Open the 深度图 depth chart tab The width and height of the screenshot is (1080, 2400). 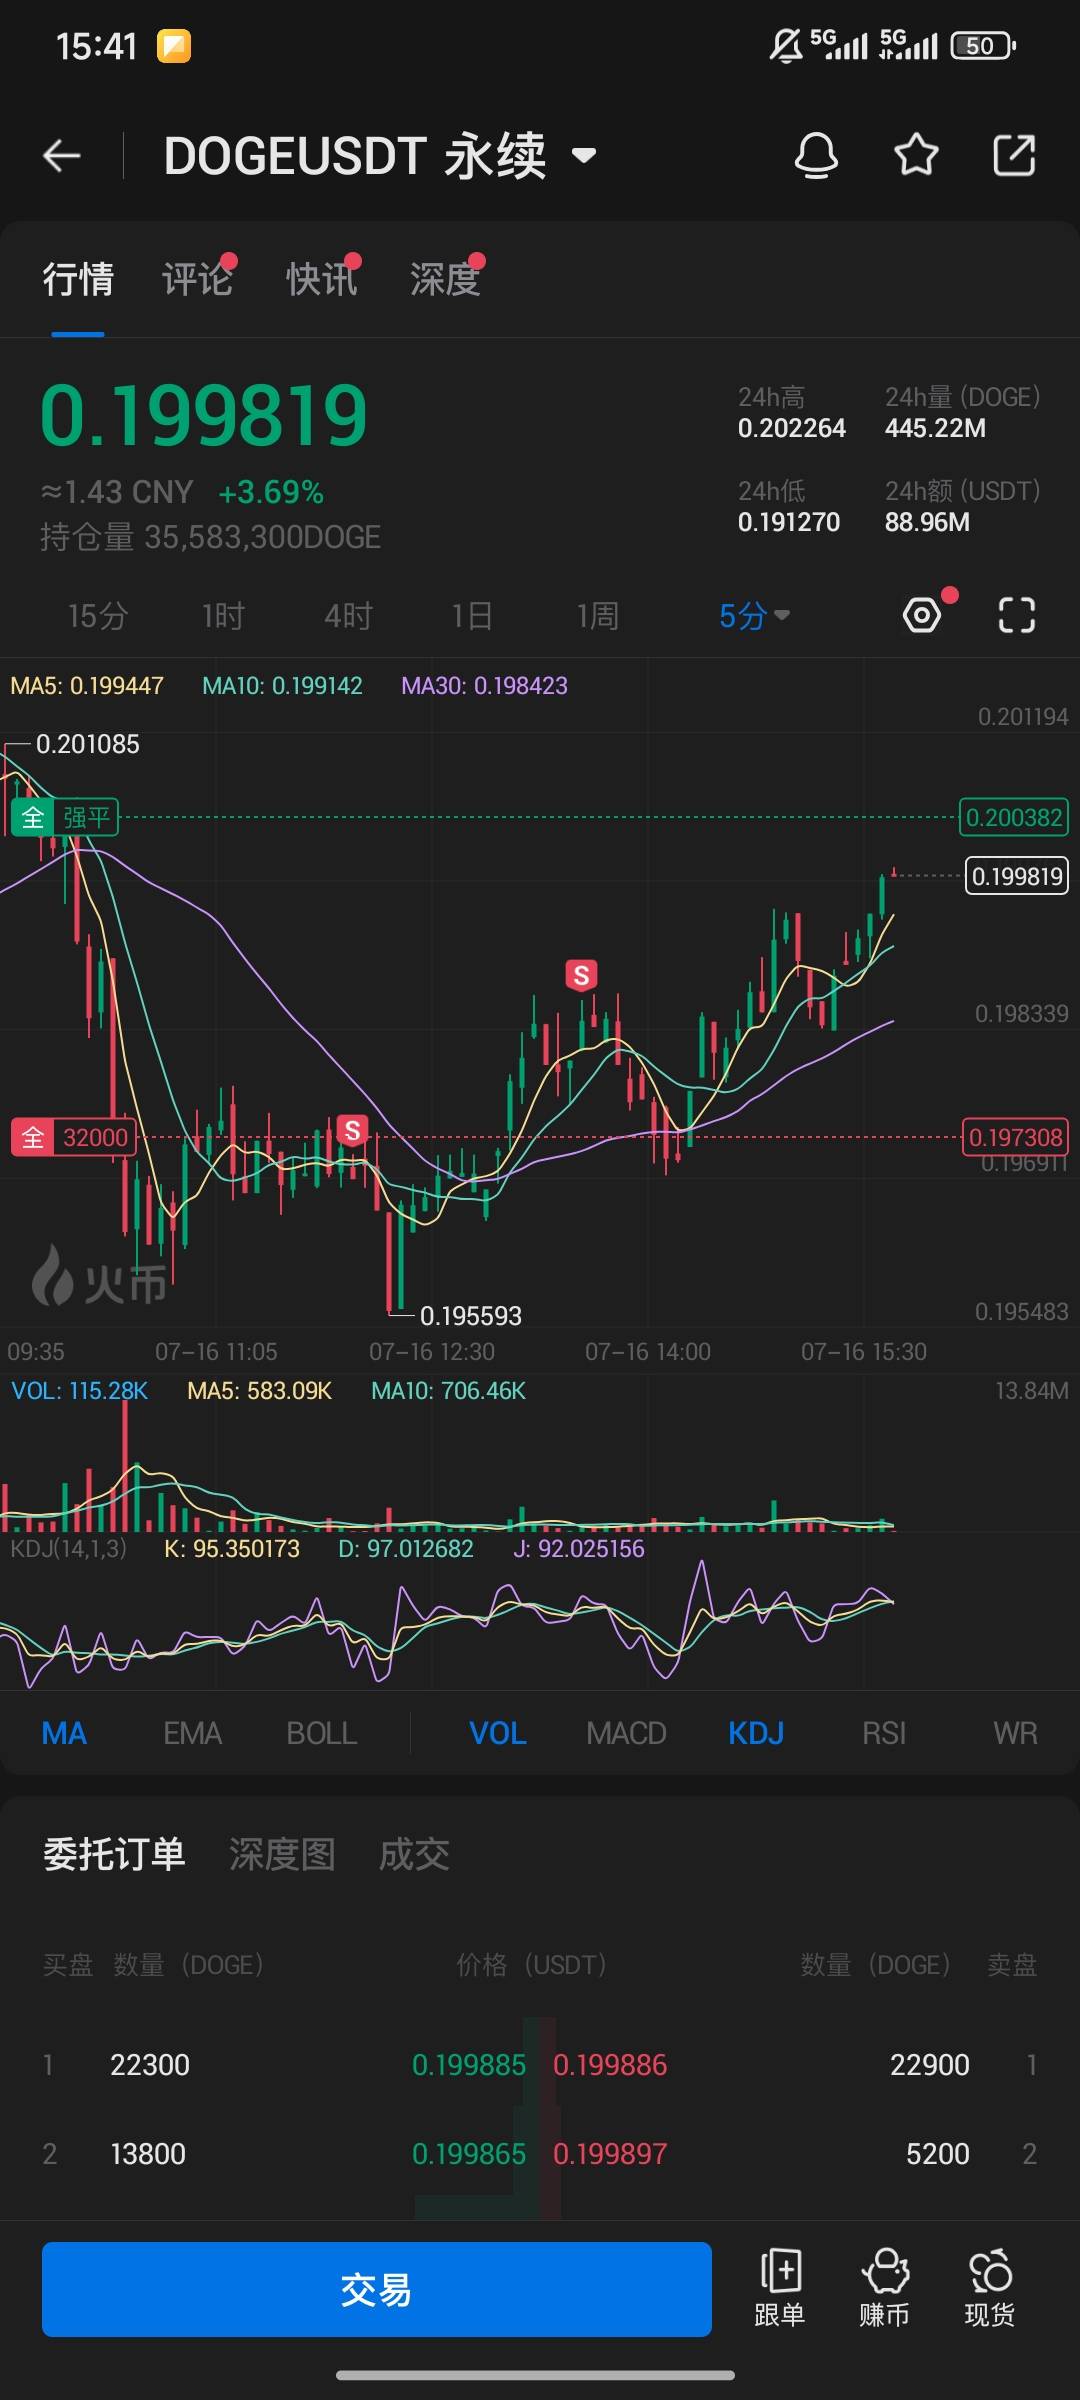click(x=282, y=1854)
